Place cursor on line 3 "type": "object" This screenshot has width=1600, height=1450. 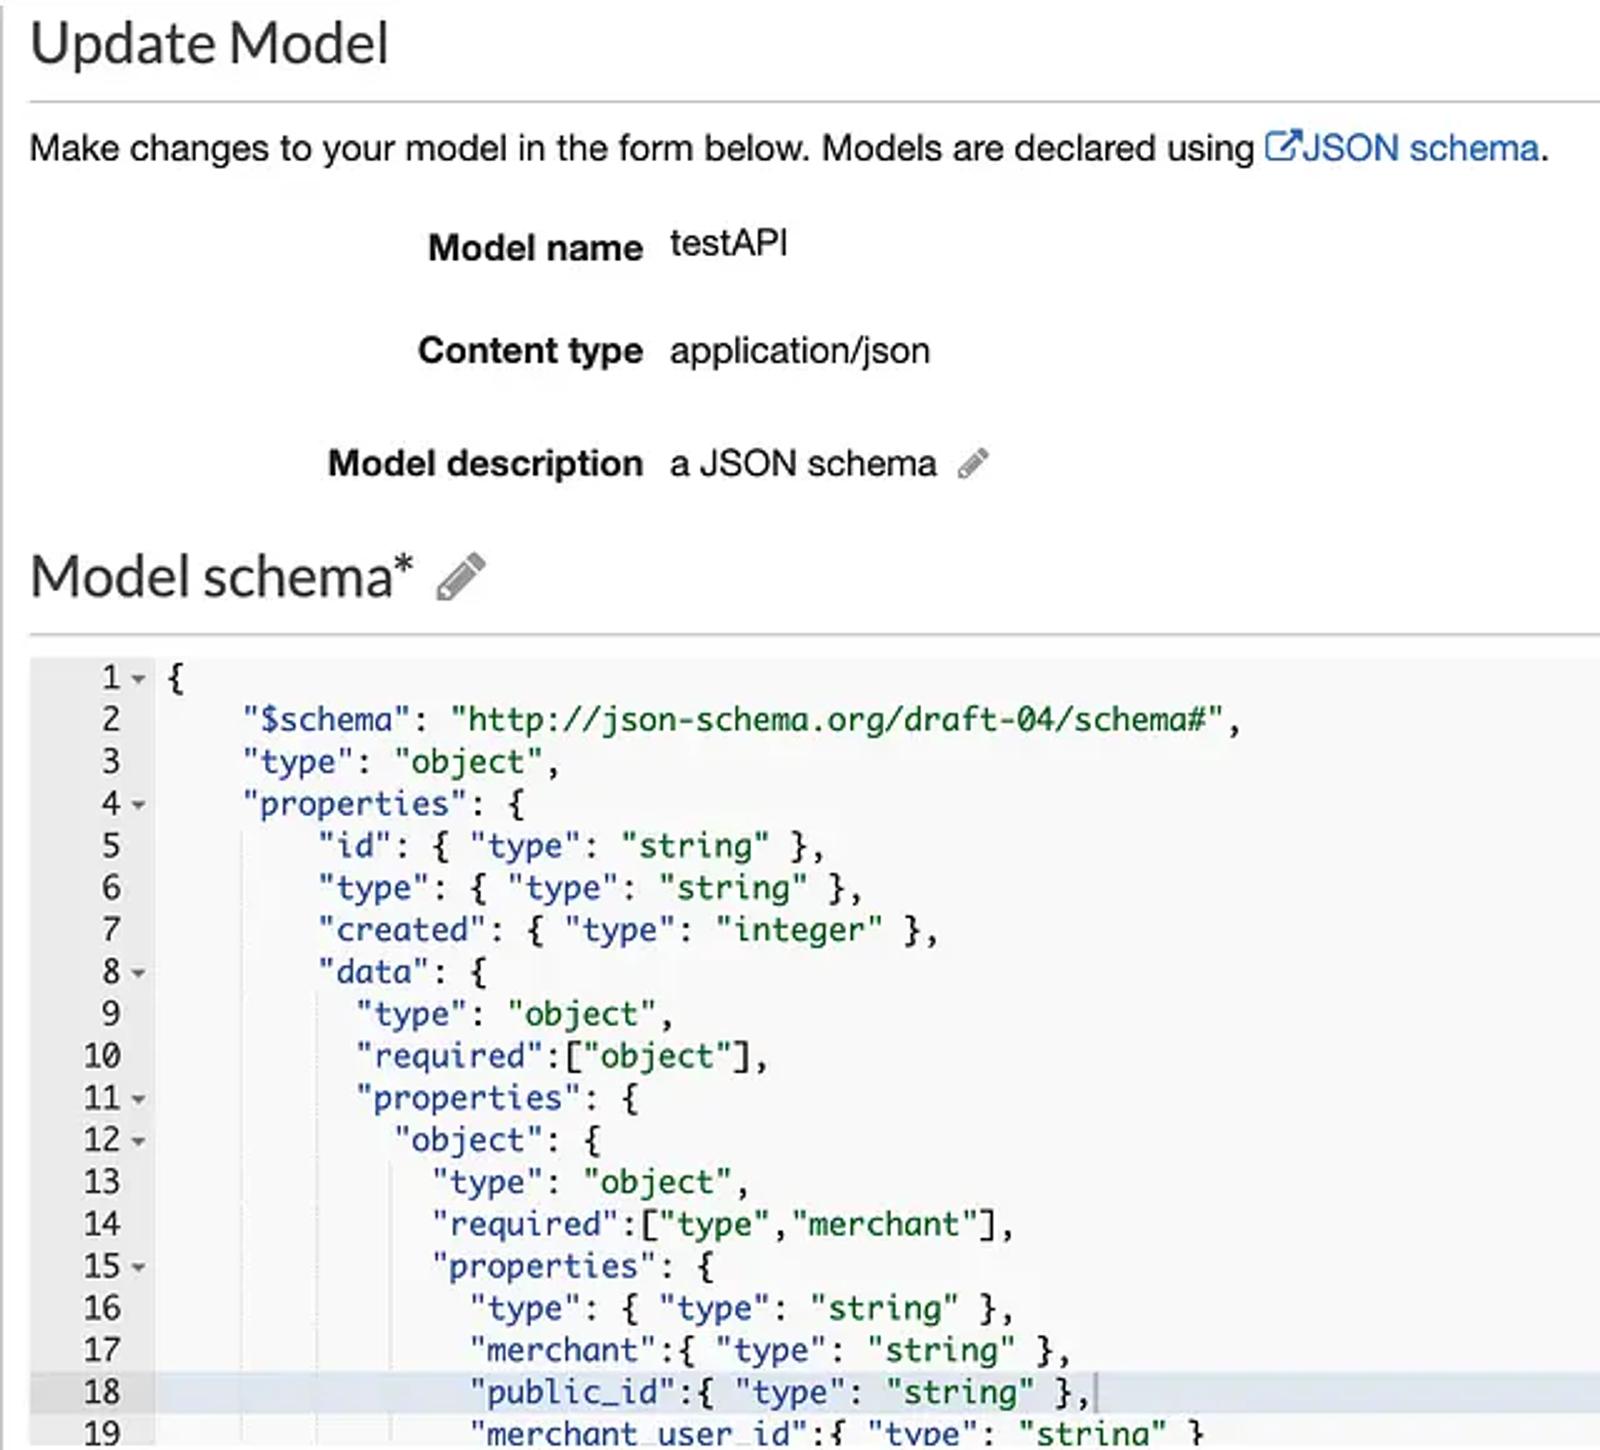[x=401, y=762]
